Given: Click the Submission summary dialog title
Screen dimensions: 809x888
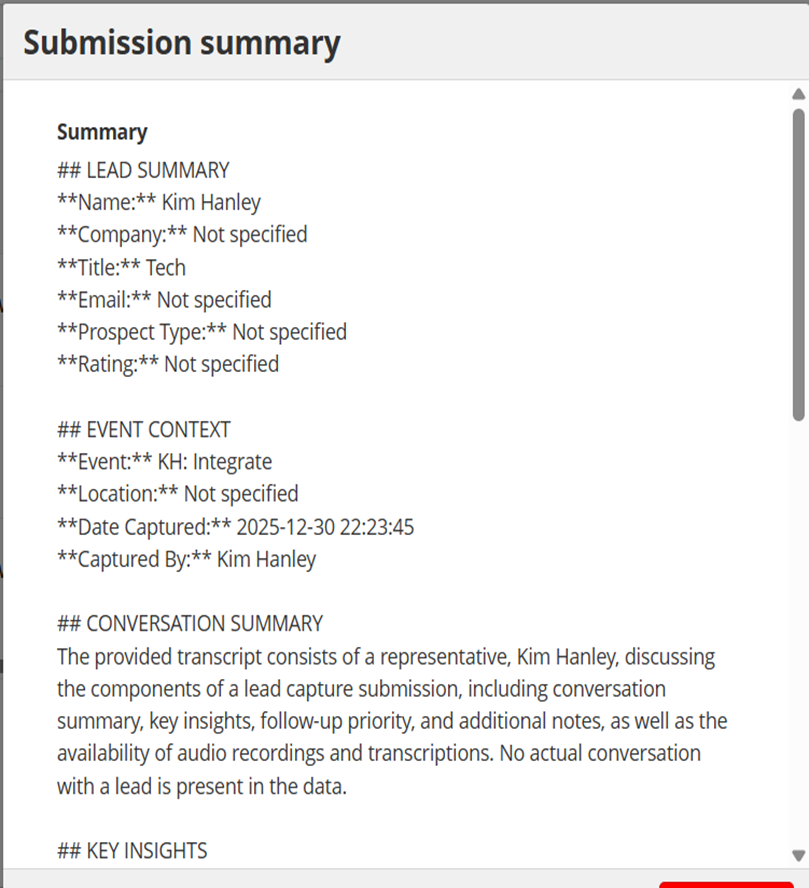Looking at the screenshot, I should click(182, 43).
